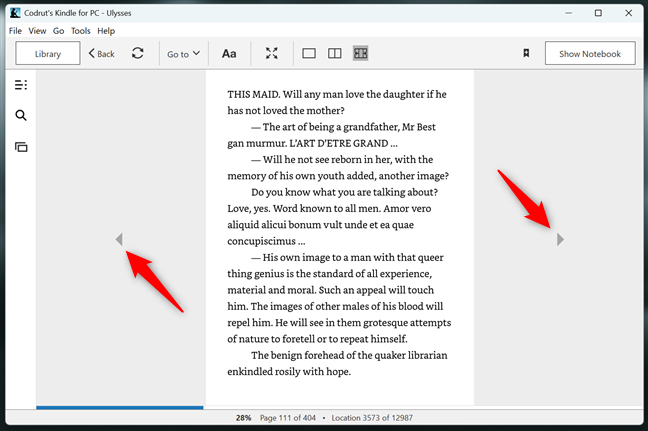The width and height of the screenshot is (648, 431).
Task: Sync the book with refresh icon
Action: [x=138, y=53]
